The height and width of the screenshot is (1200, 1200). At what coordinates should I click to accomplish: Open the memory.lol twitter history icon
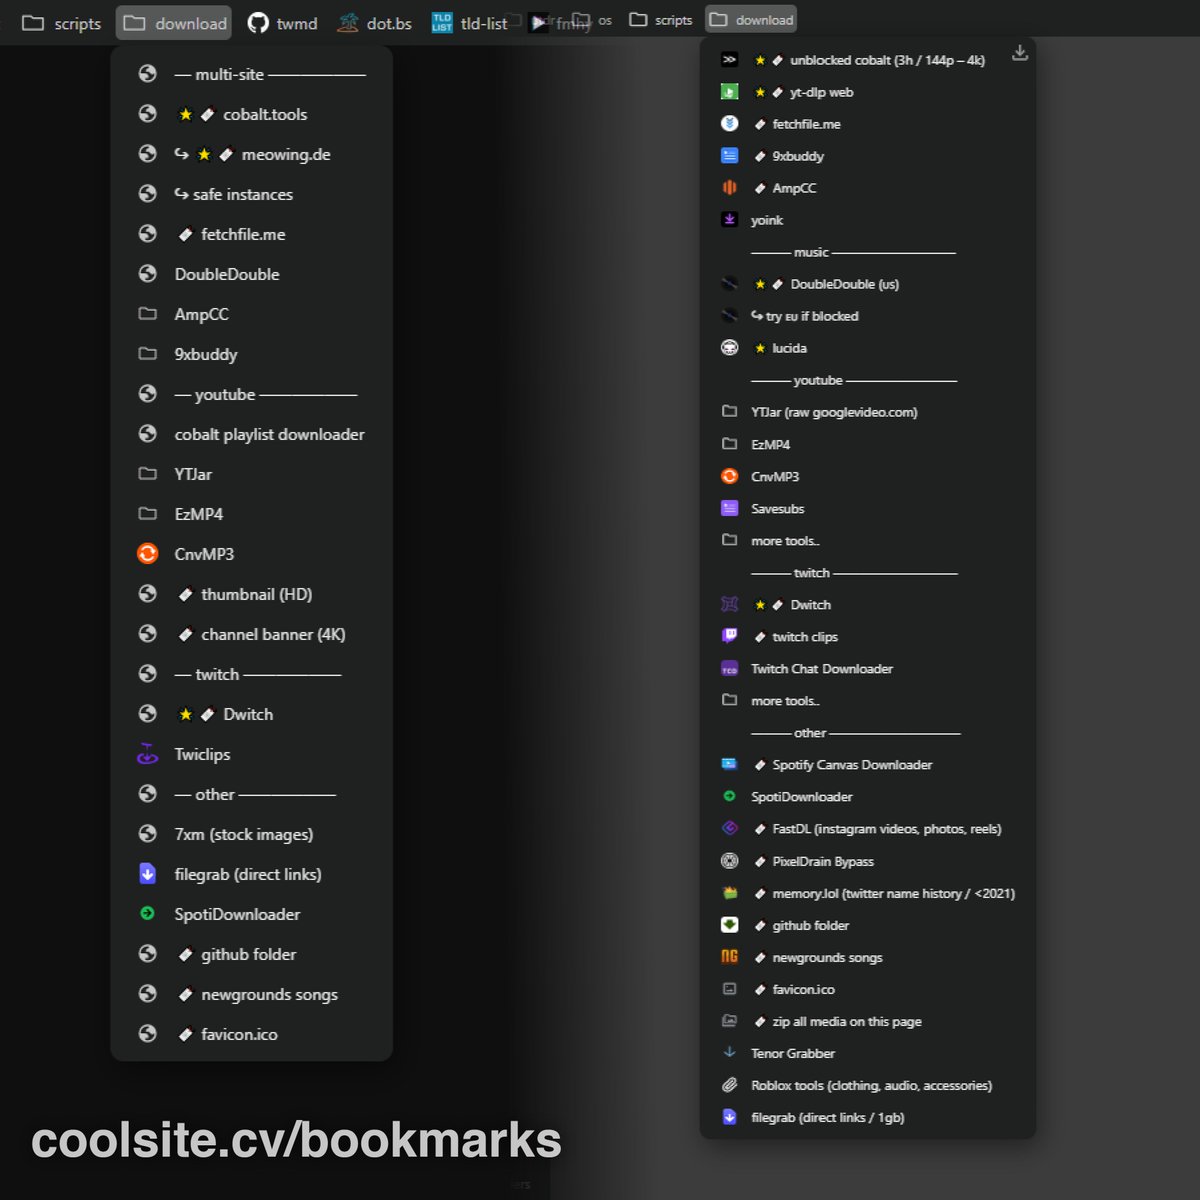tap(729, 893)
